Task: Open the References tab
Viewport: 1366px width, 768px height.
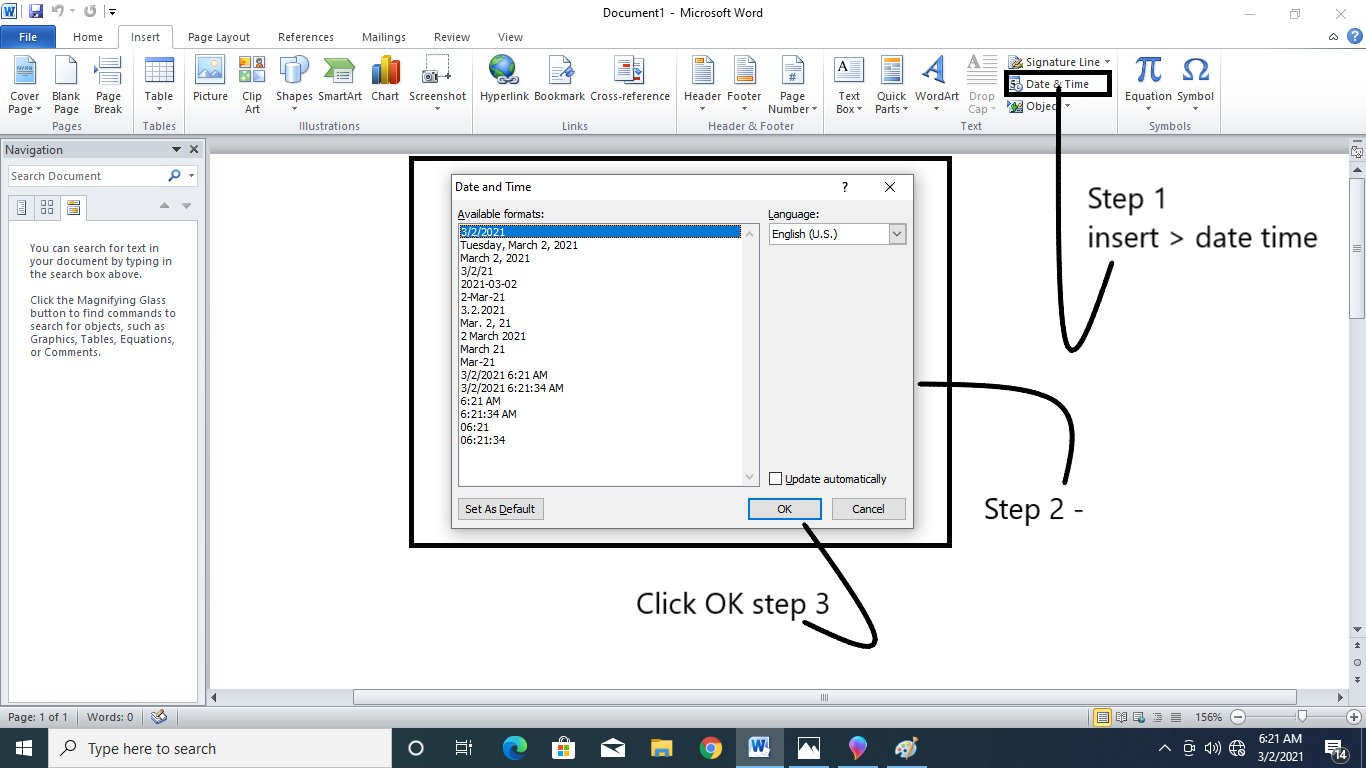Action: click(306, 37)
